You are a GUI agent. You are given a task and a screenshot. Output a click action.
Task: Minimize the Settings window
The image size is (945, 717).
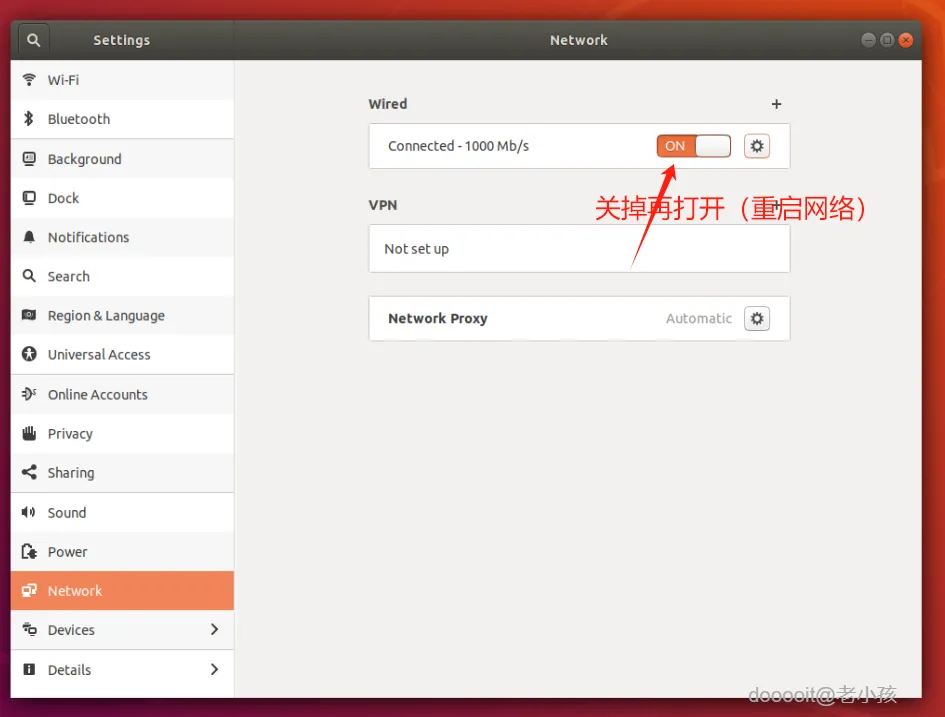pyautogui.click(x=868, y=40)
